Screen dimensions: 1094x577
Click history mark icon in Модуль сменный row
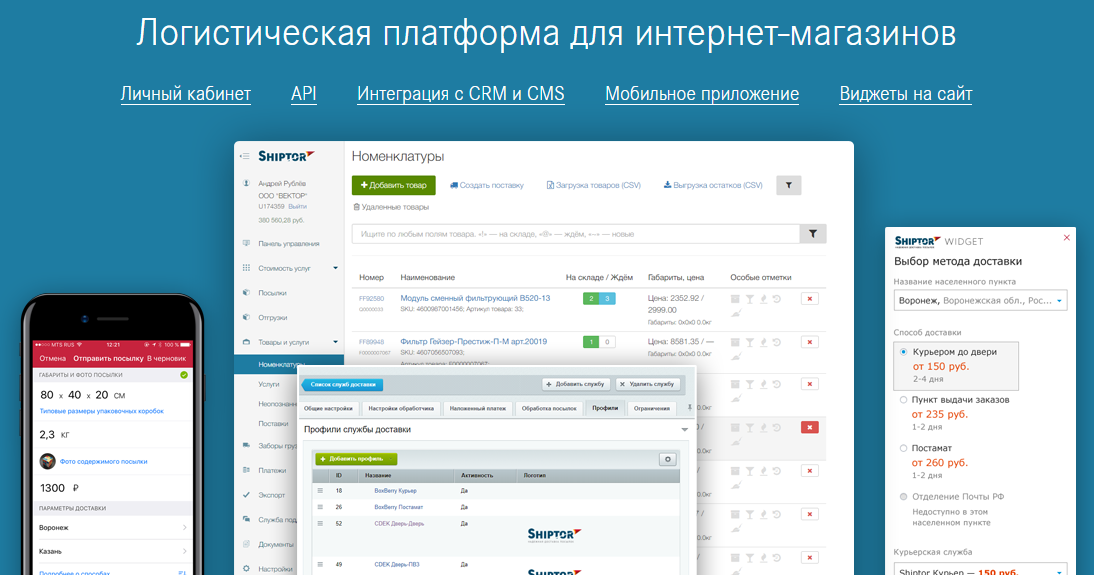(777, 299)
